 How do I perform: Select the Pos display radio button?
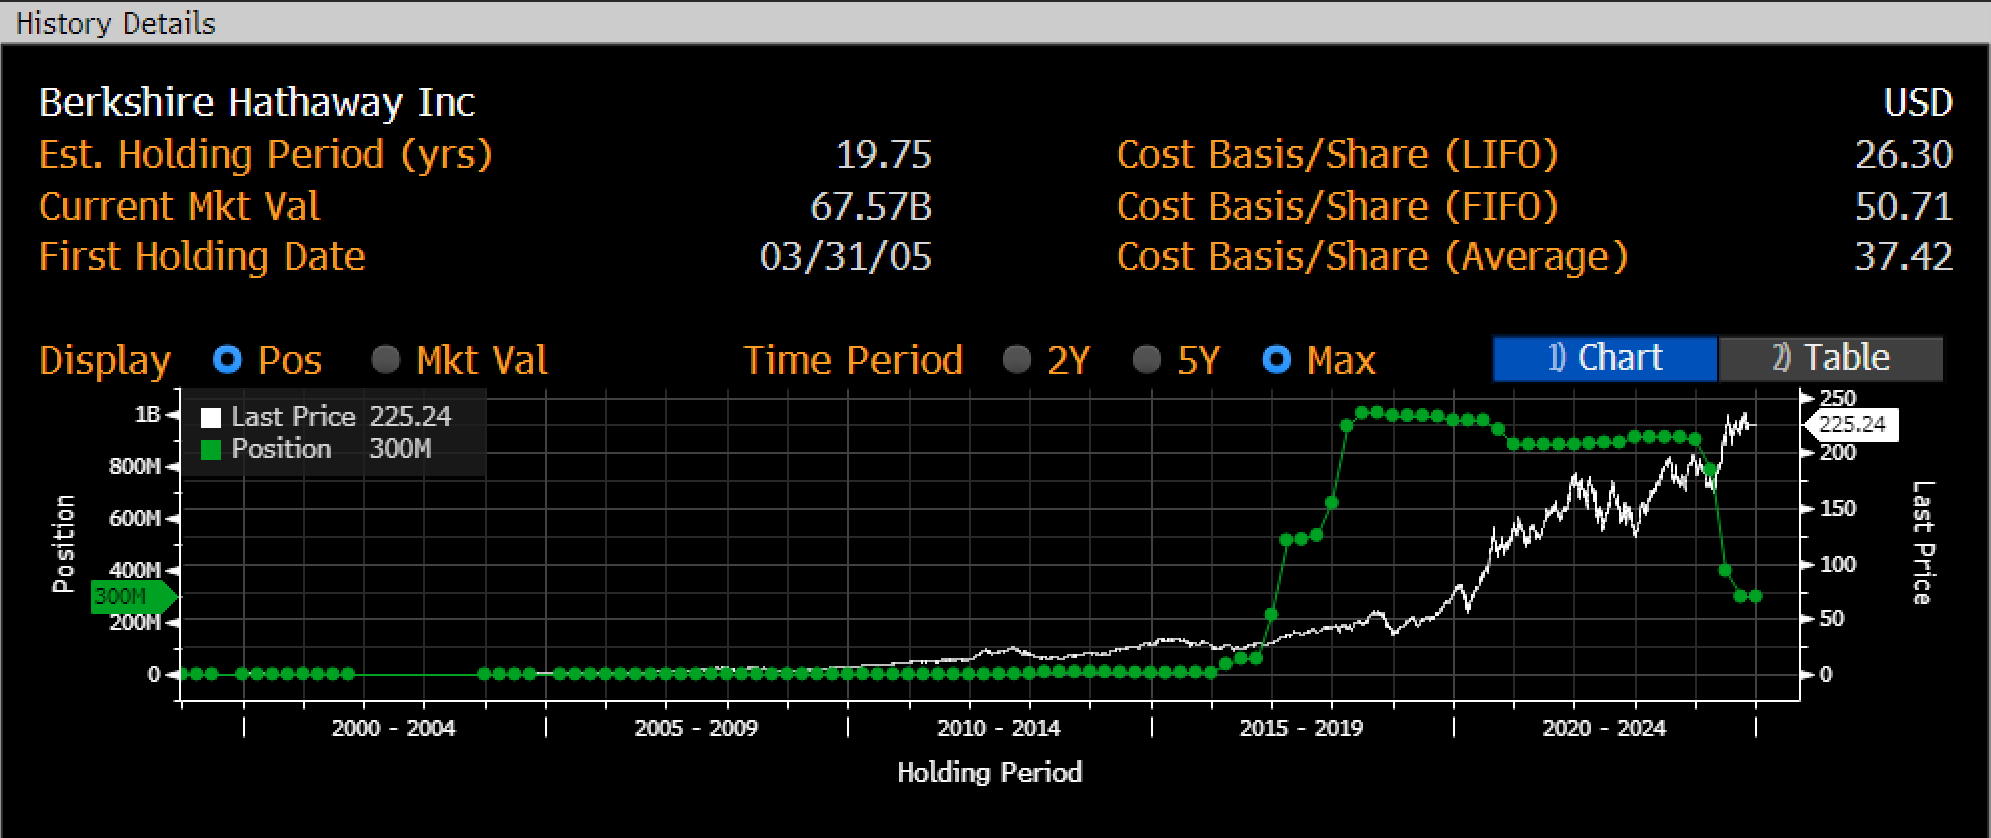(228, 359)
